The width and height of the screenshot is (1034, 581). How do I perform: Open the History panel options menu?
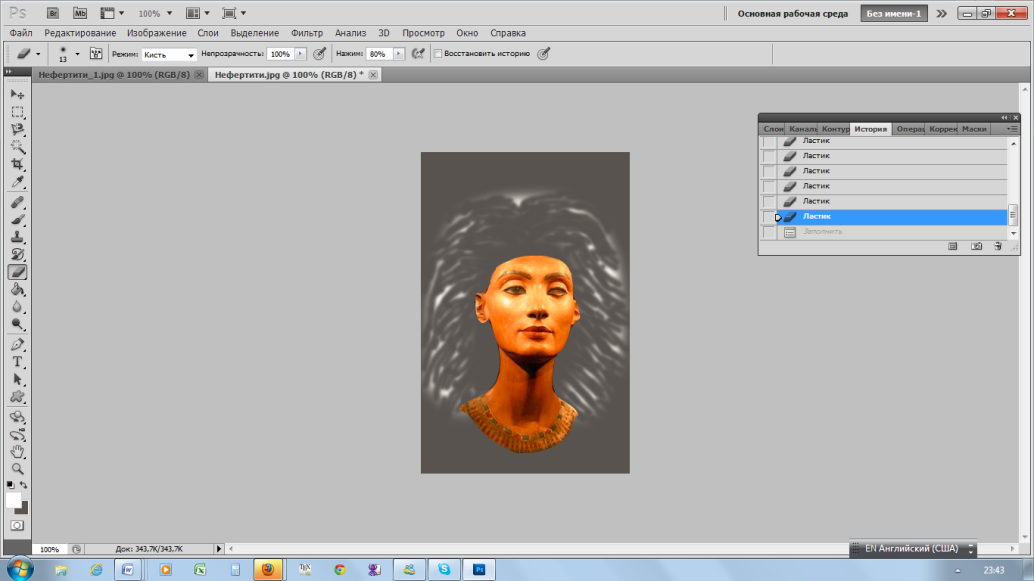1012,129
